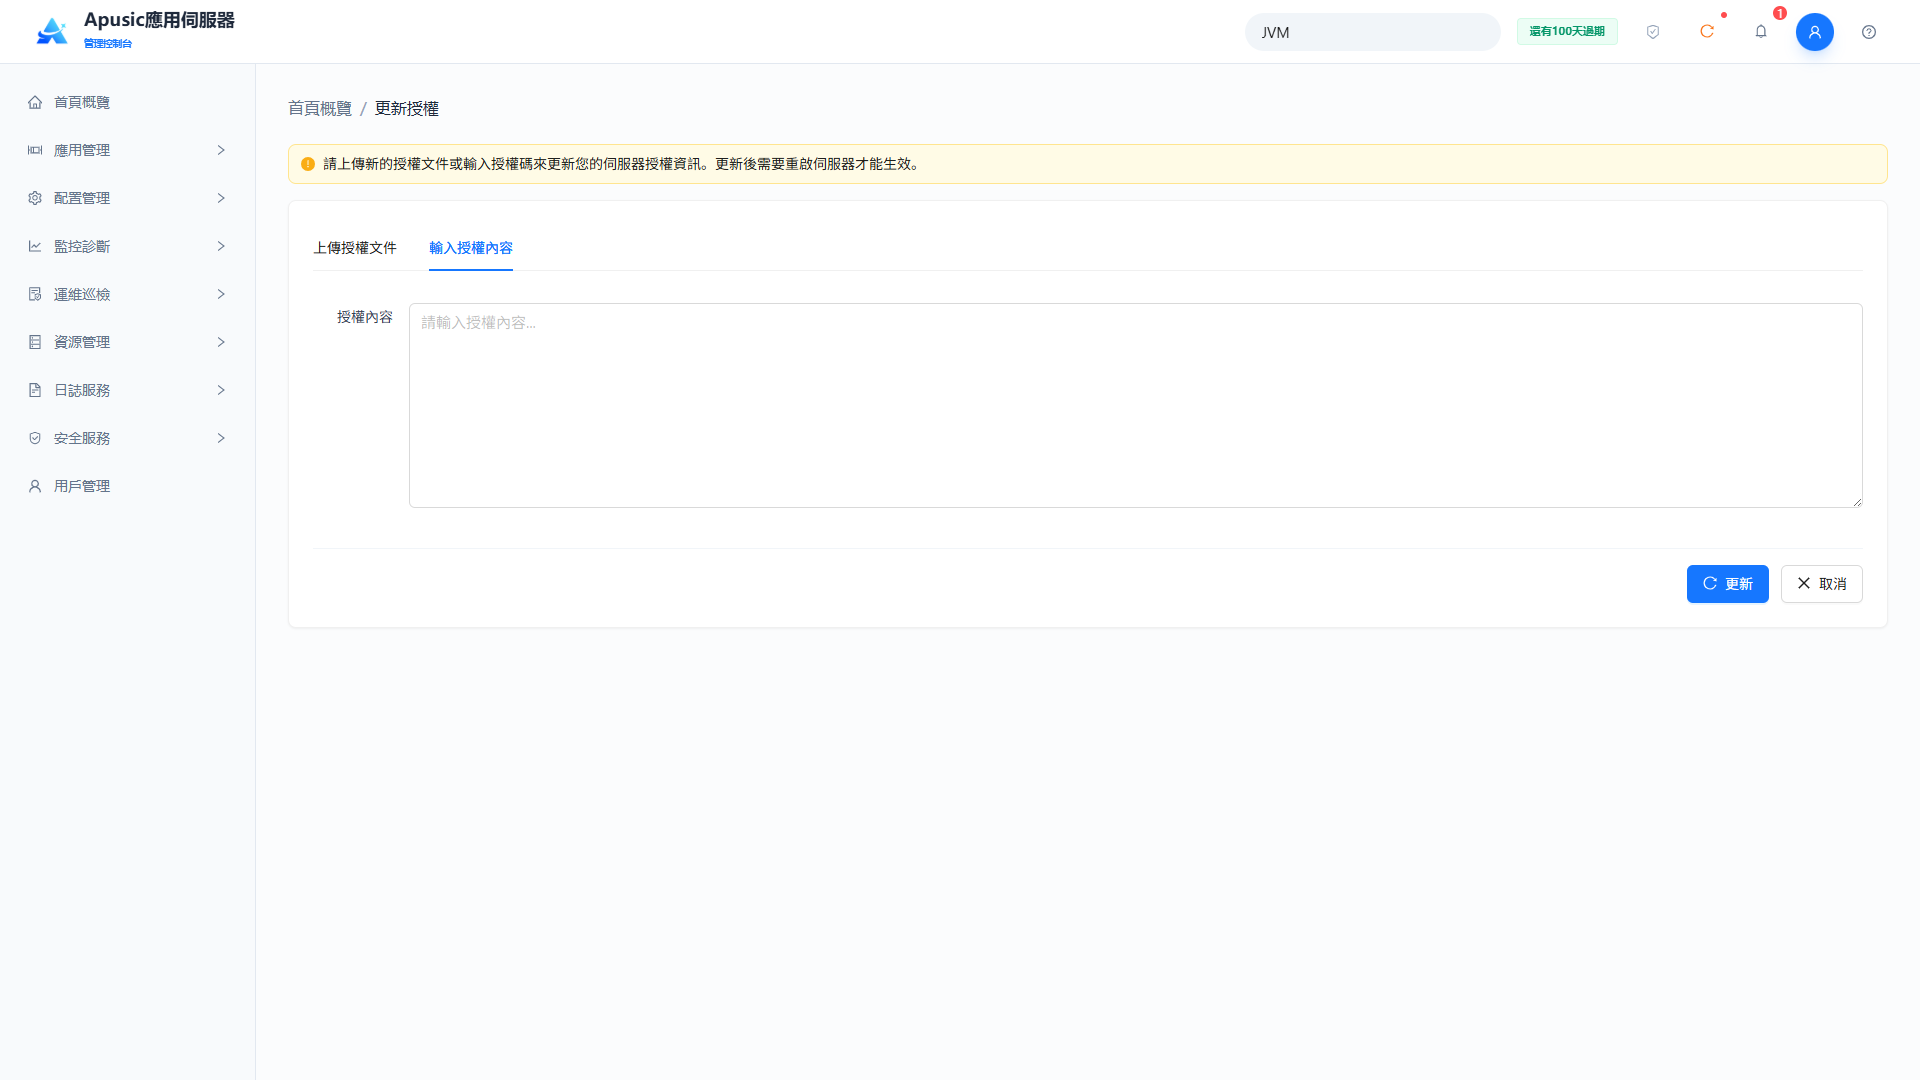Click the blue 更新 button

tap(1727, 584)
